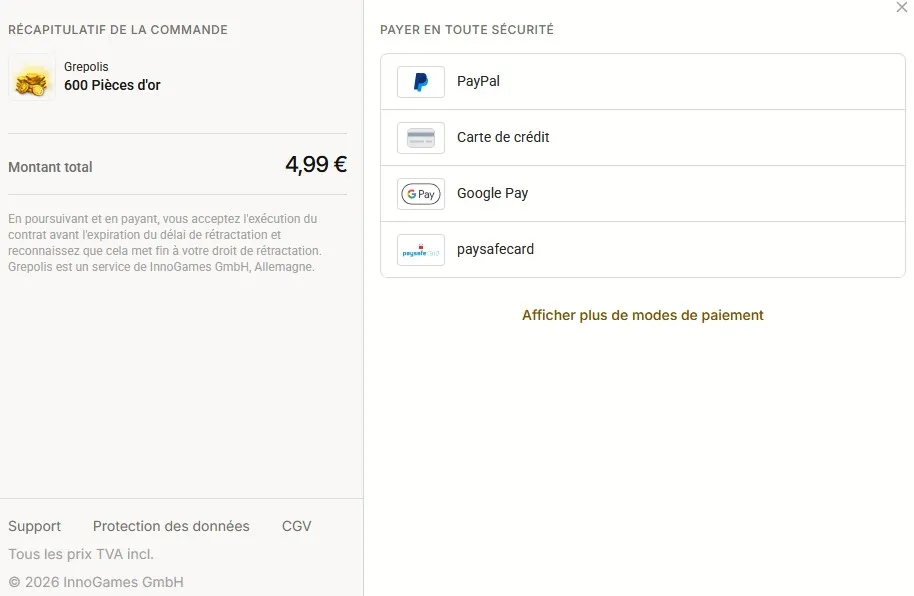This screenshot has height=596, width=914.
Task: Open the Protection des données link
Action: (x=171, y=526)
